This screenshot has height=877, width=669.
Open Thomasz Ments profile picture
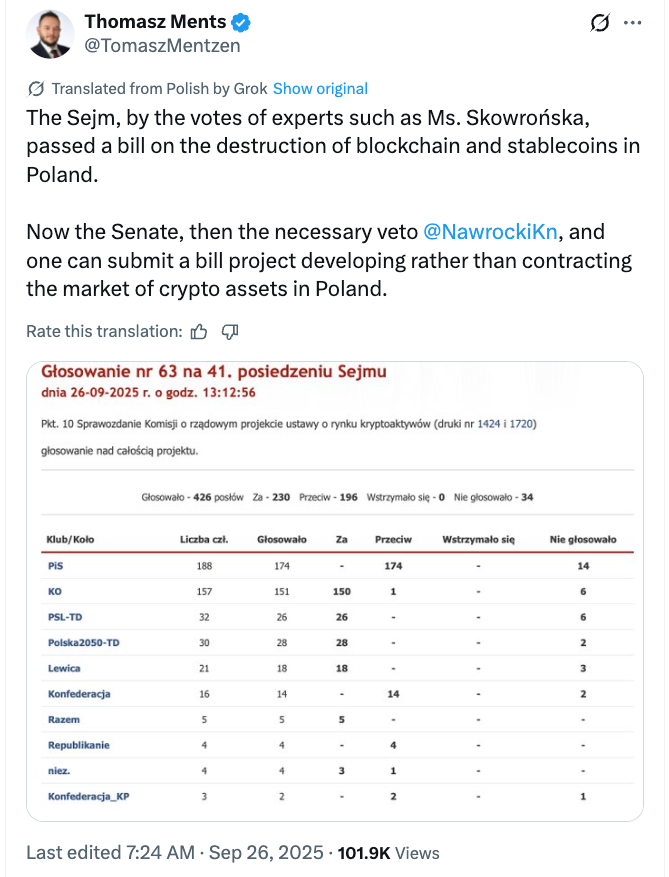pyautogui.click(x=49, y=34)
